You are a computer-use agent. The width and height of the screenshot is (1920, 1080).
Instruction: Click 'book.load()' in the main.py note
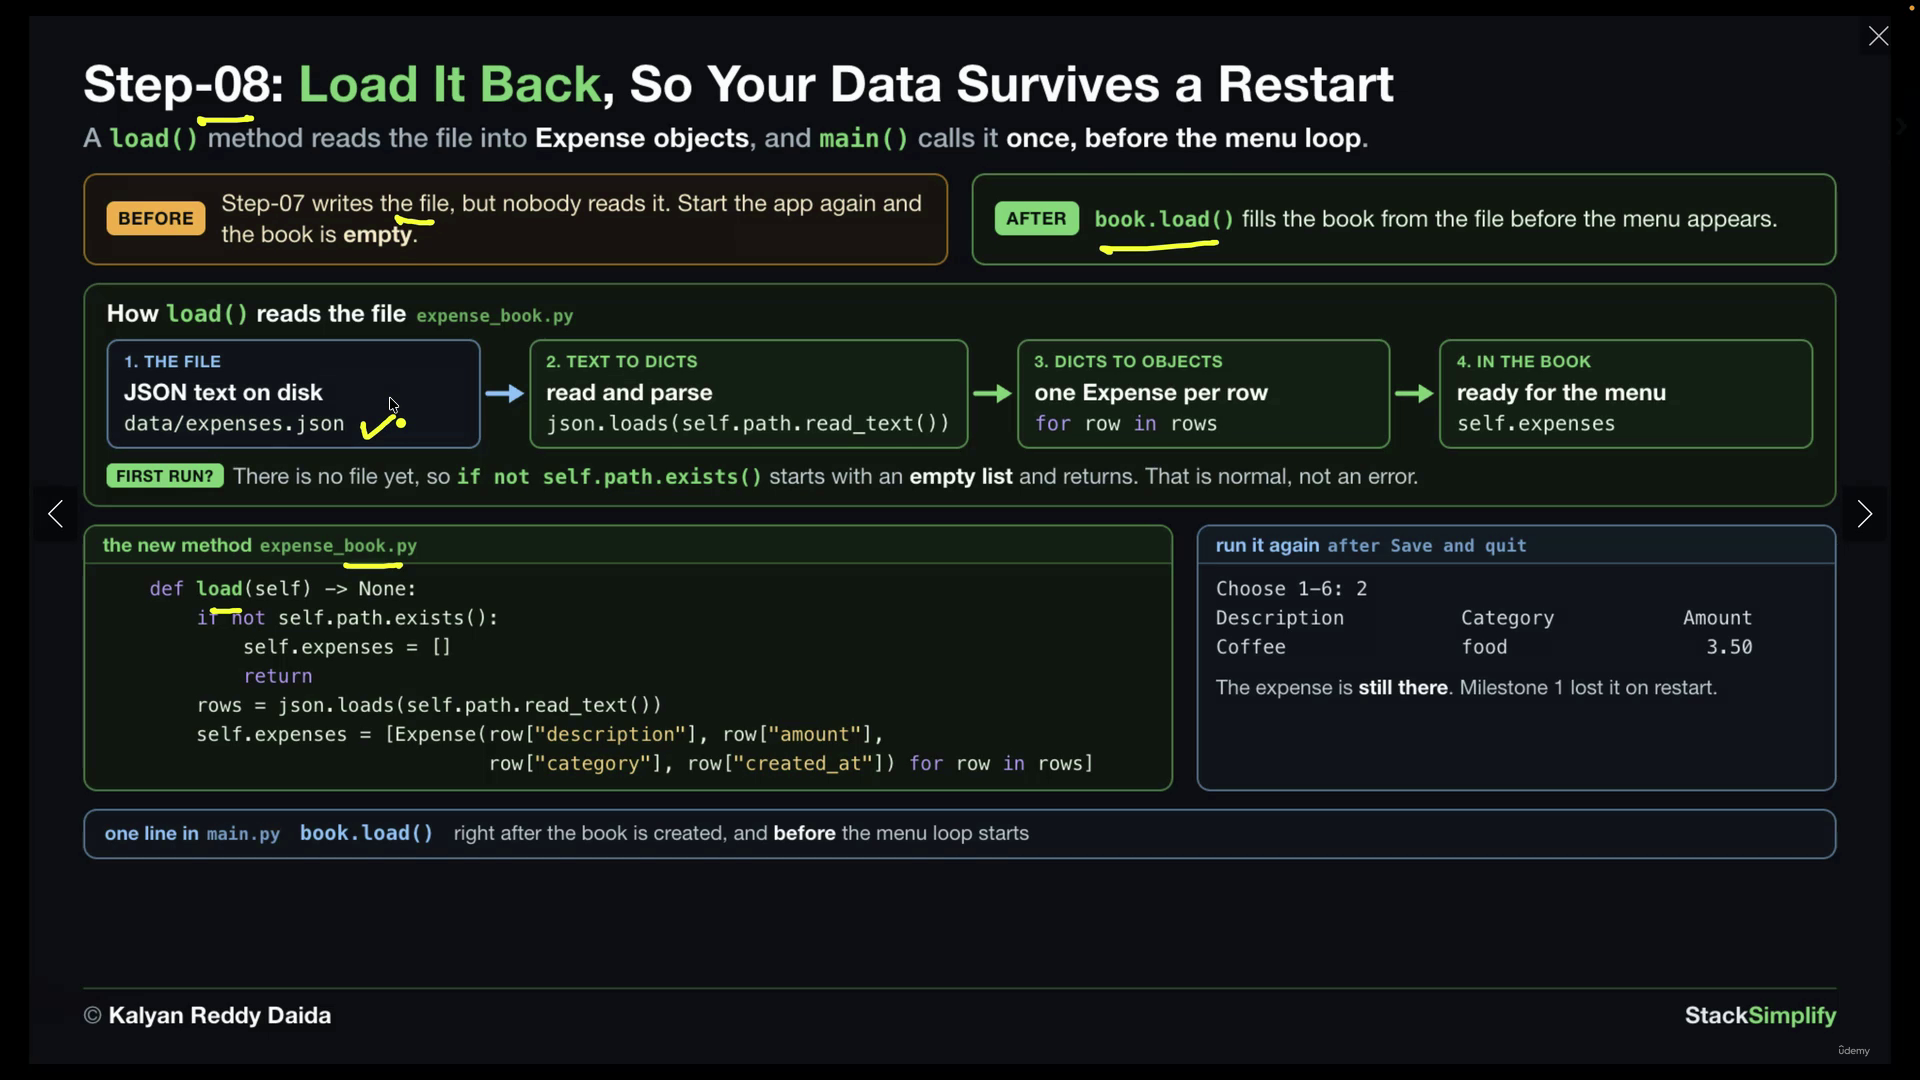coord(366,833)
